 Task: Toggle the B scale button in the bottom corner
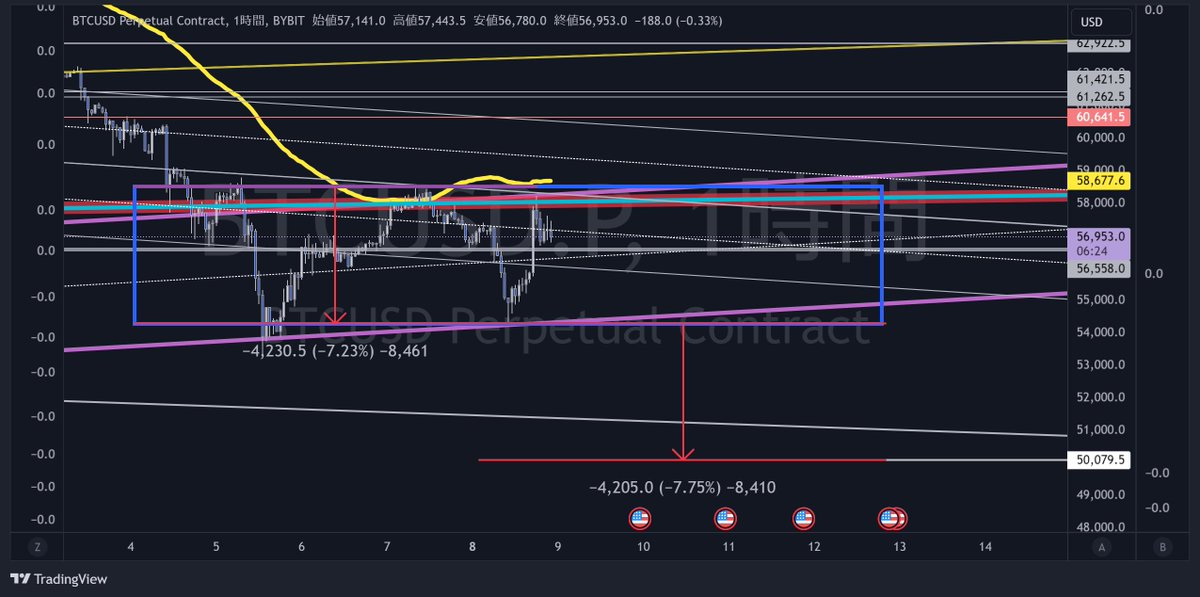(1162, 547)
